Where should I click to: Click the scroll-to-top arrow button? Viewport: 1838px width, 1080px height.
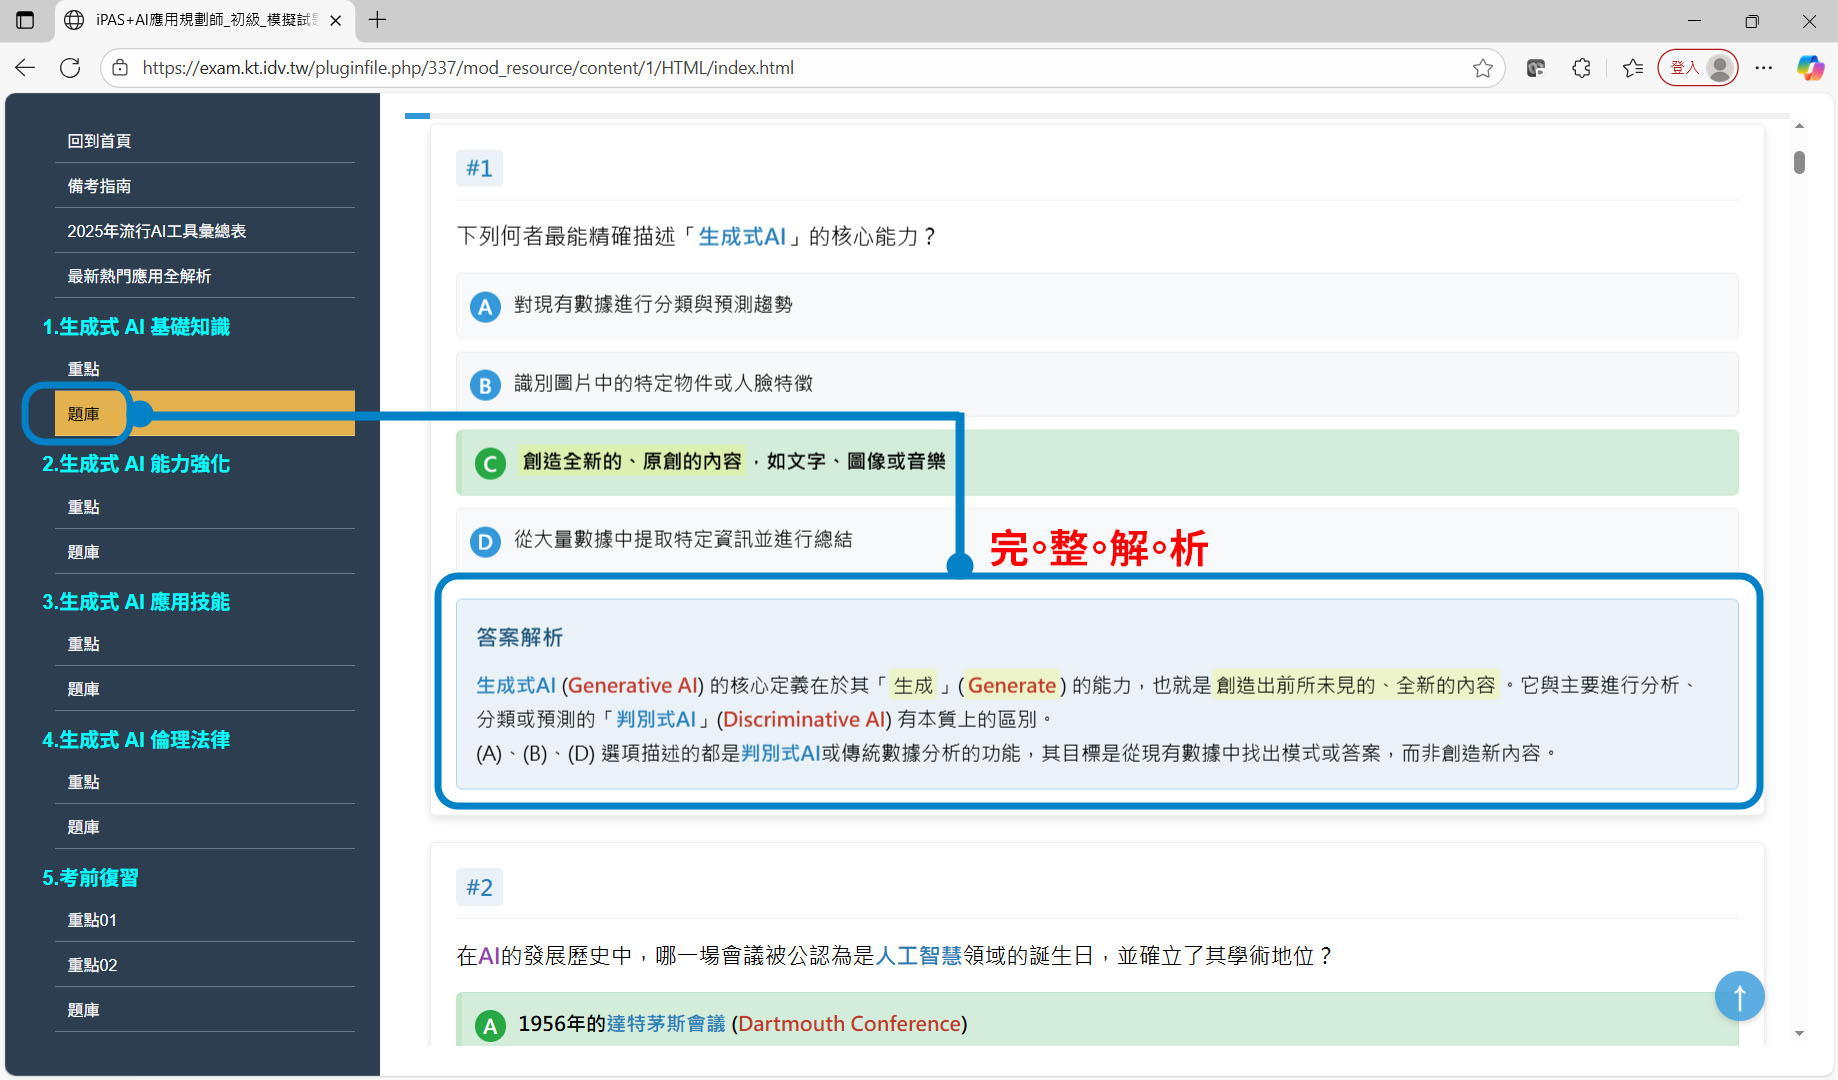[1739, 996]
